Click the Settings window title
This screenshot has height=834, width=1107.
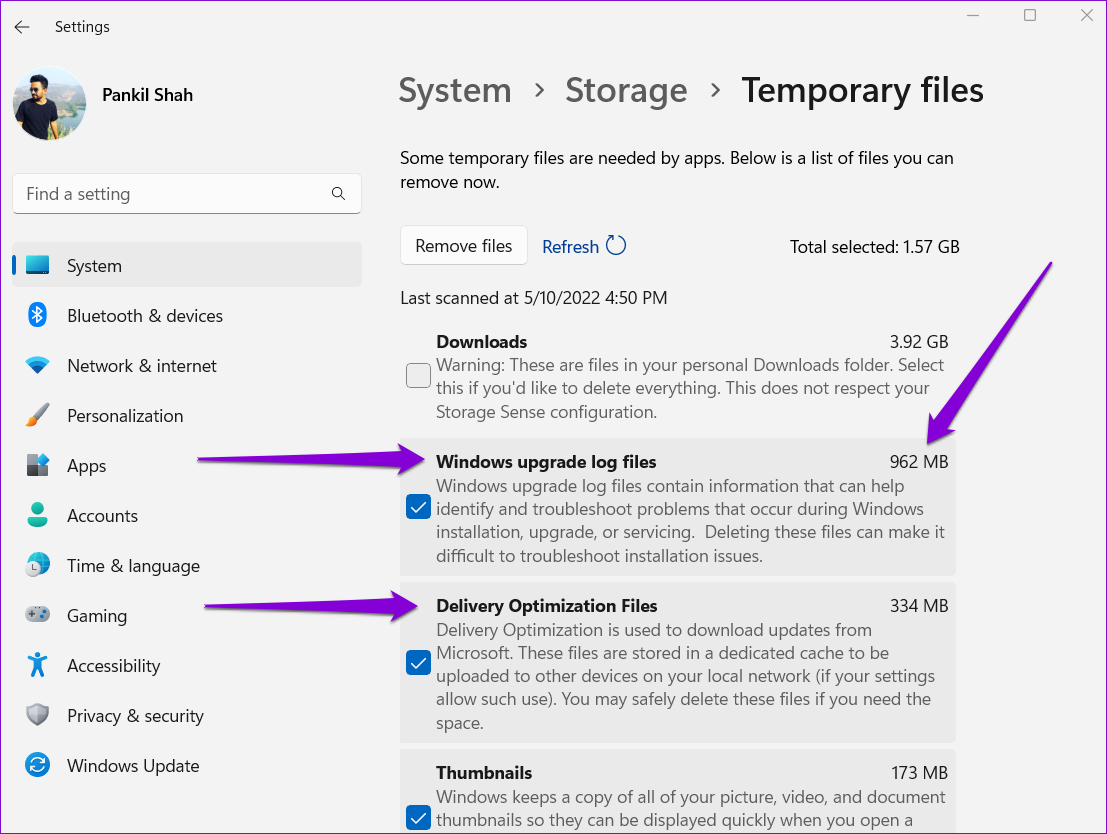click(82, 27)
